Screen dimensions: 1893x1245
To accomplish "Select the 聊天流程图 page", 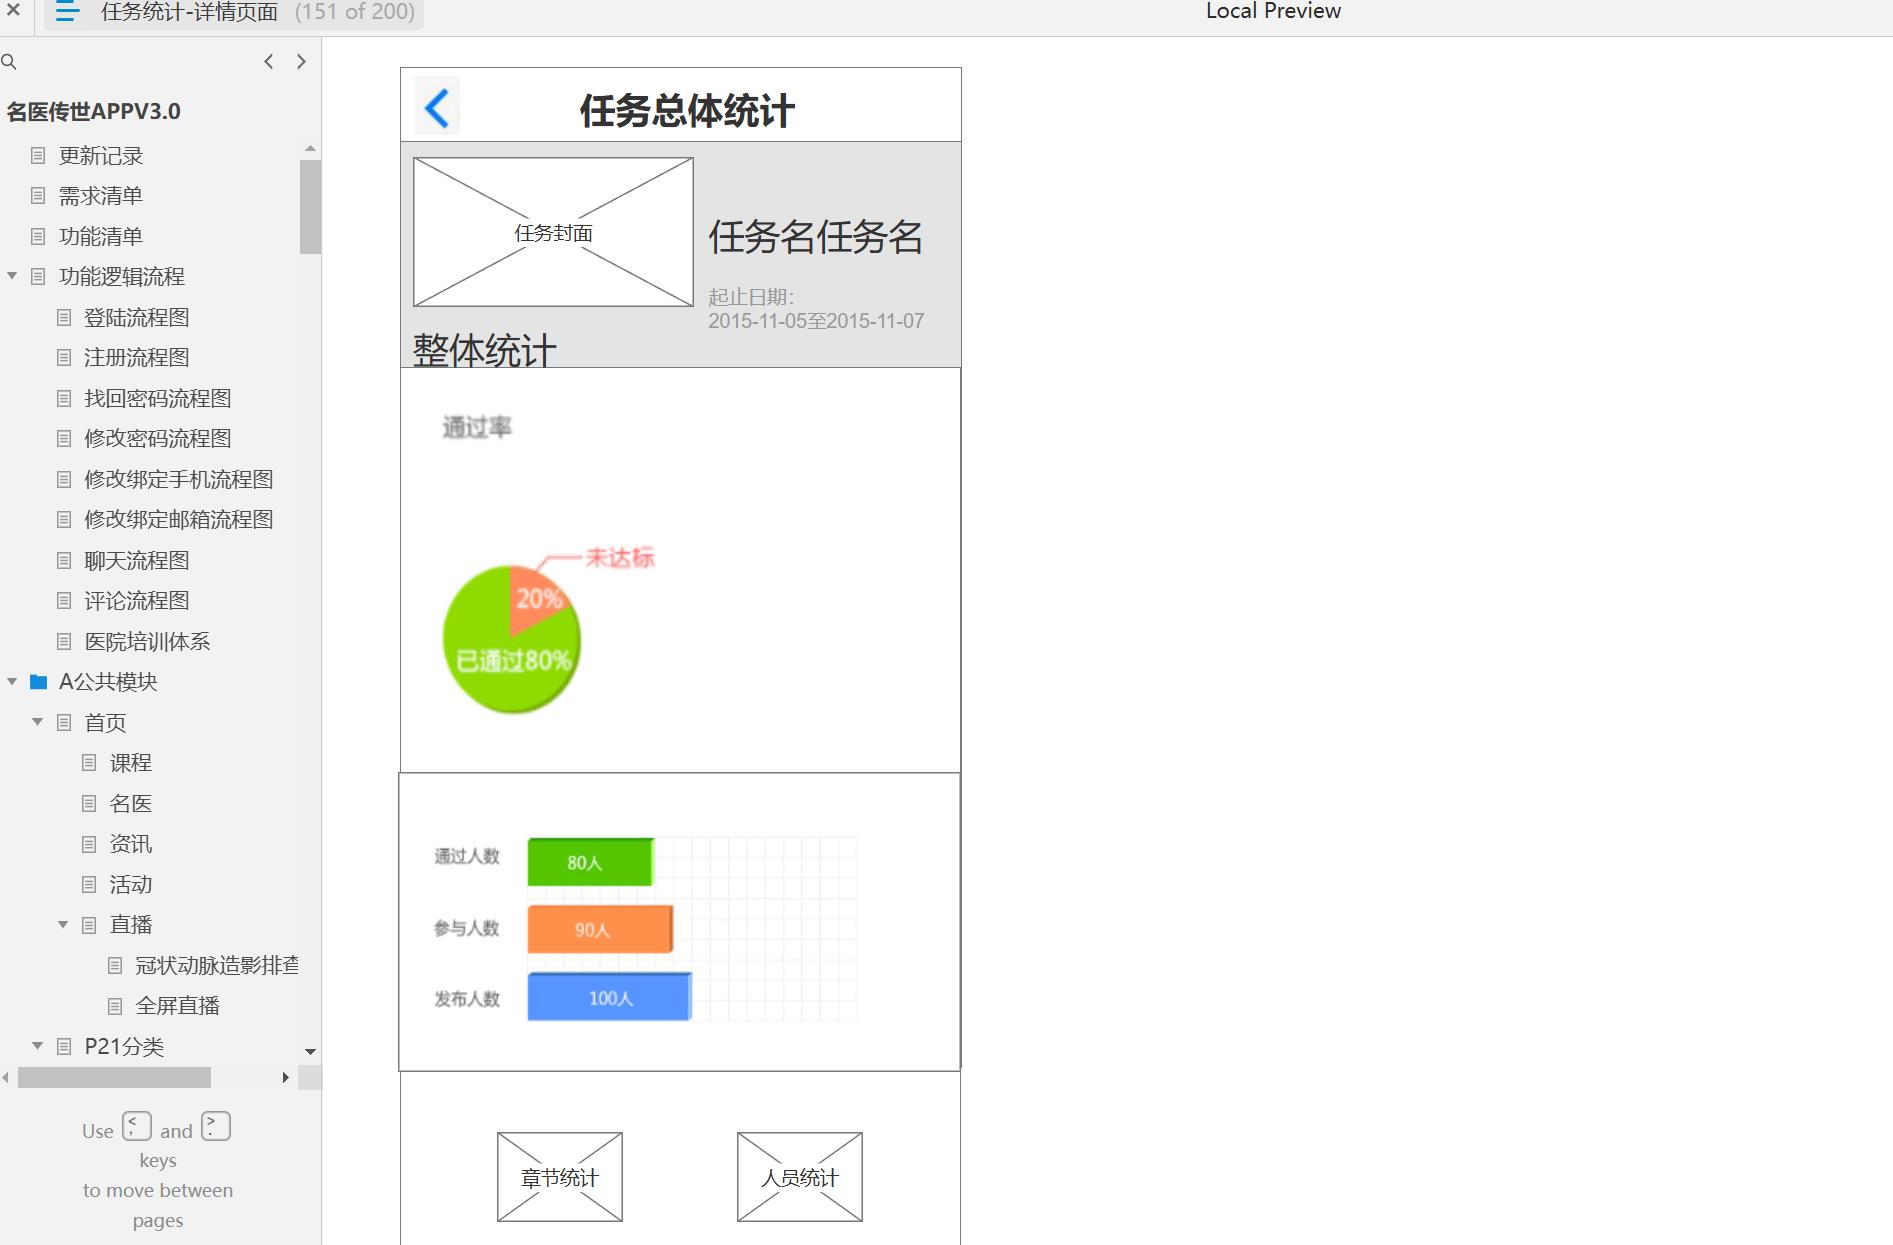I will pyautogui.click(x=137, y=560).
